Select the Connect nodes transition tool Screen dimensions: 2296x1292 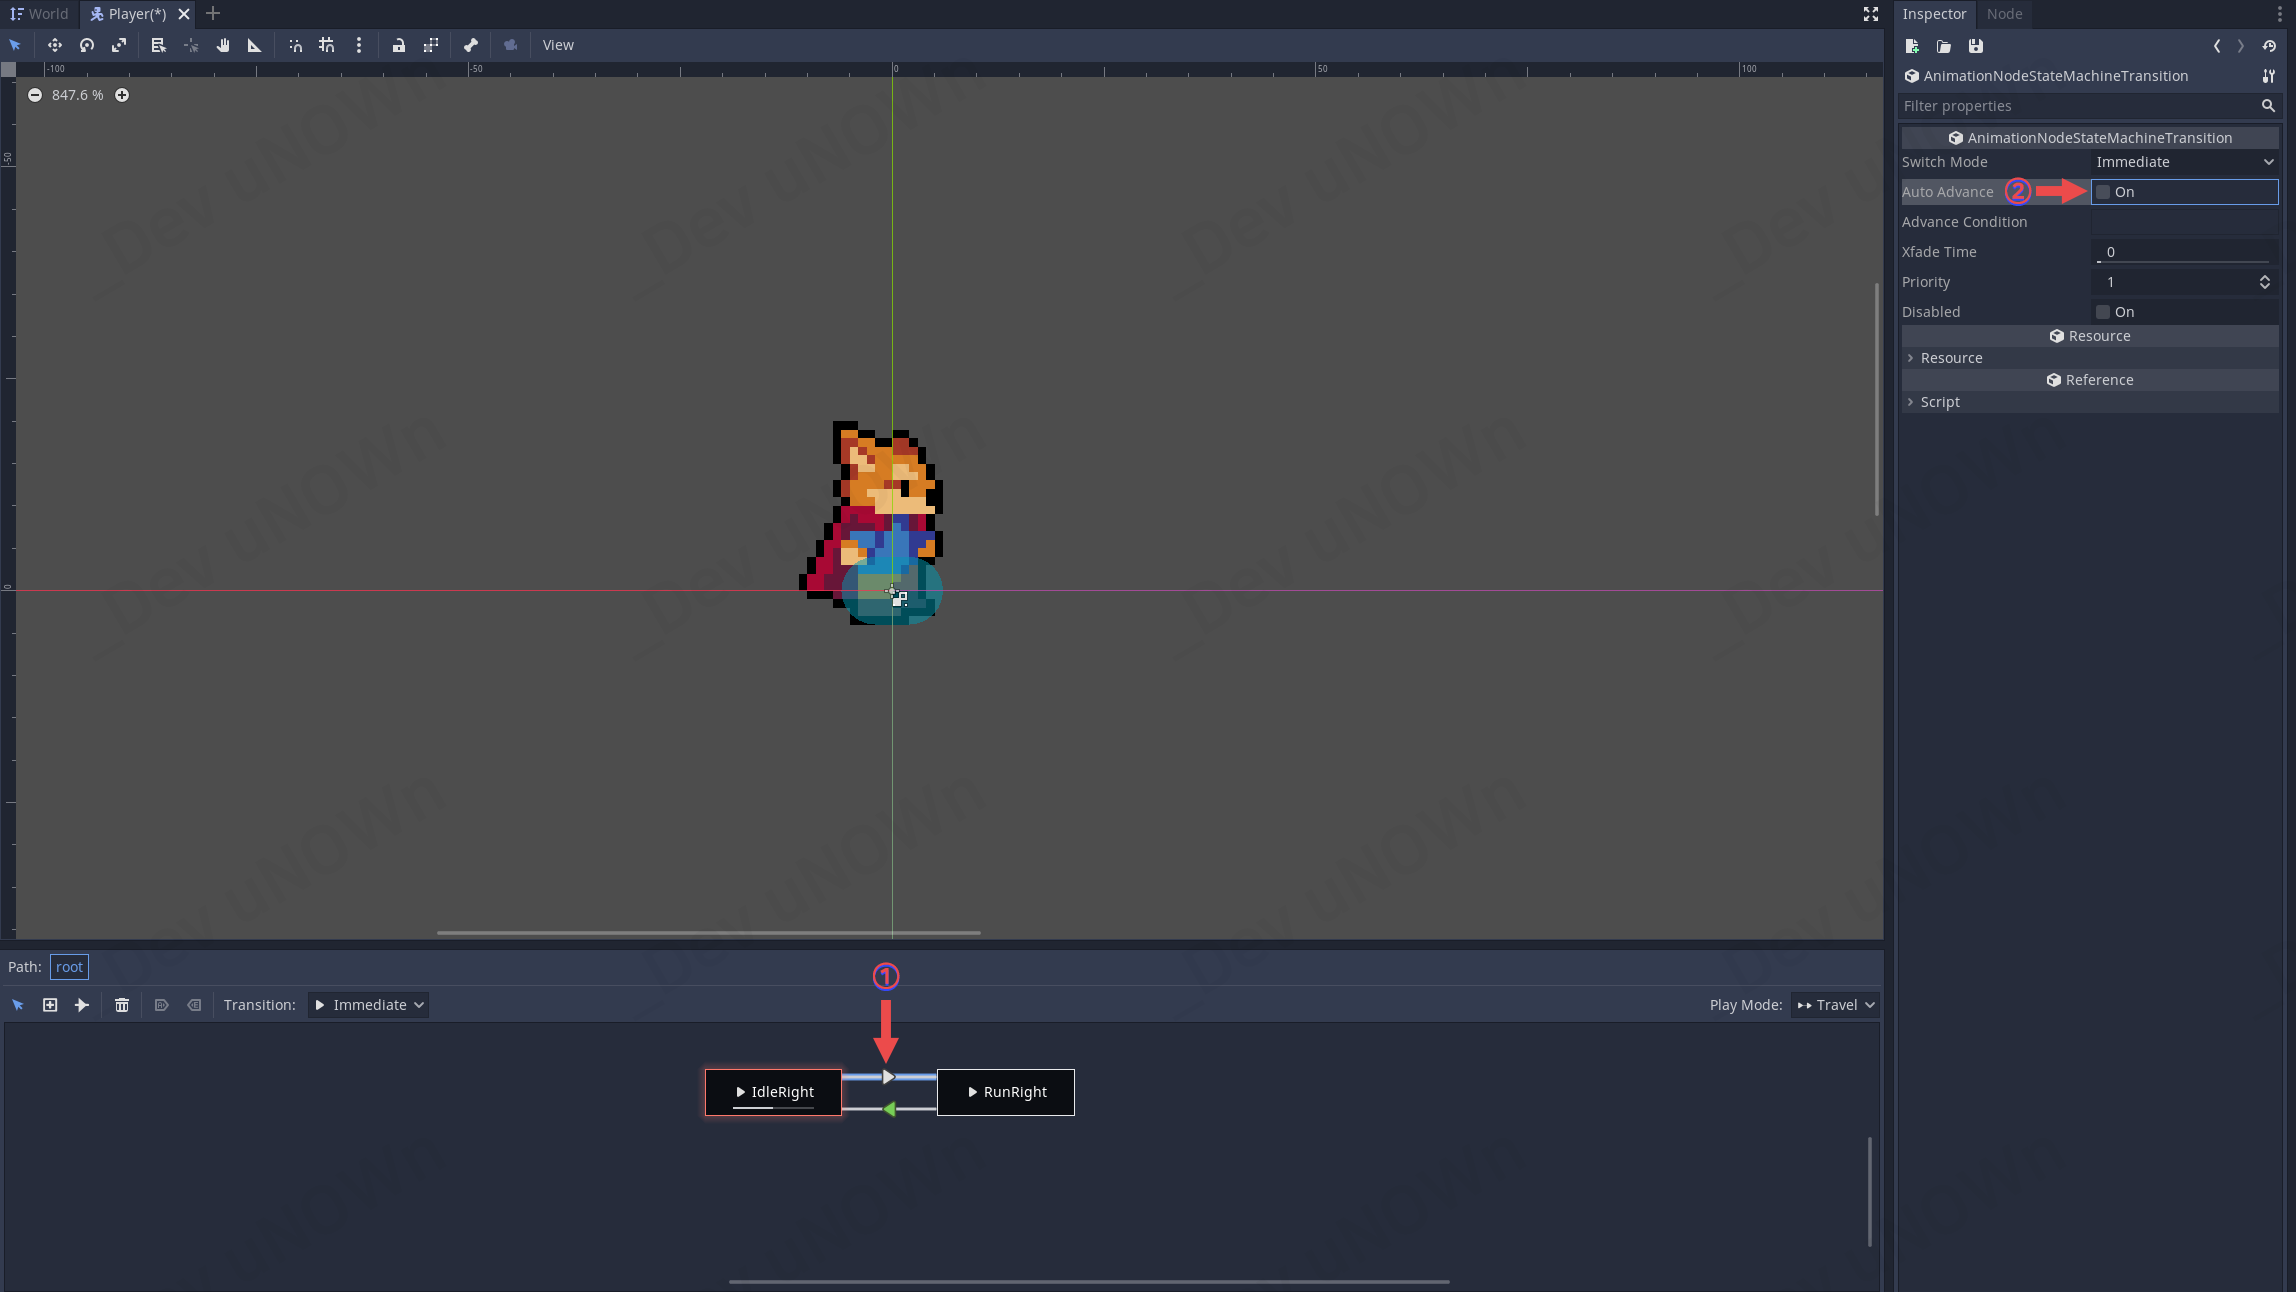[82, 1005]
